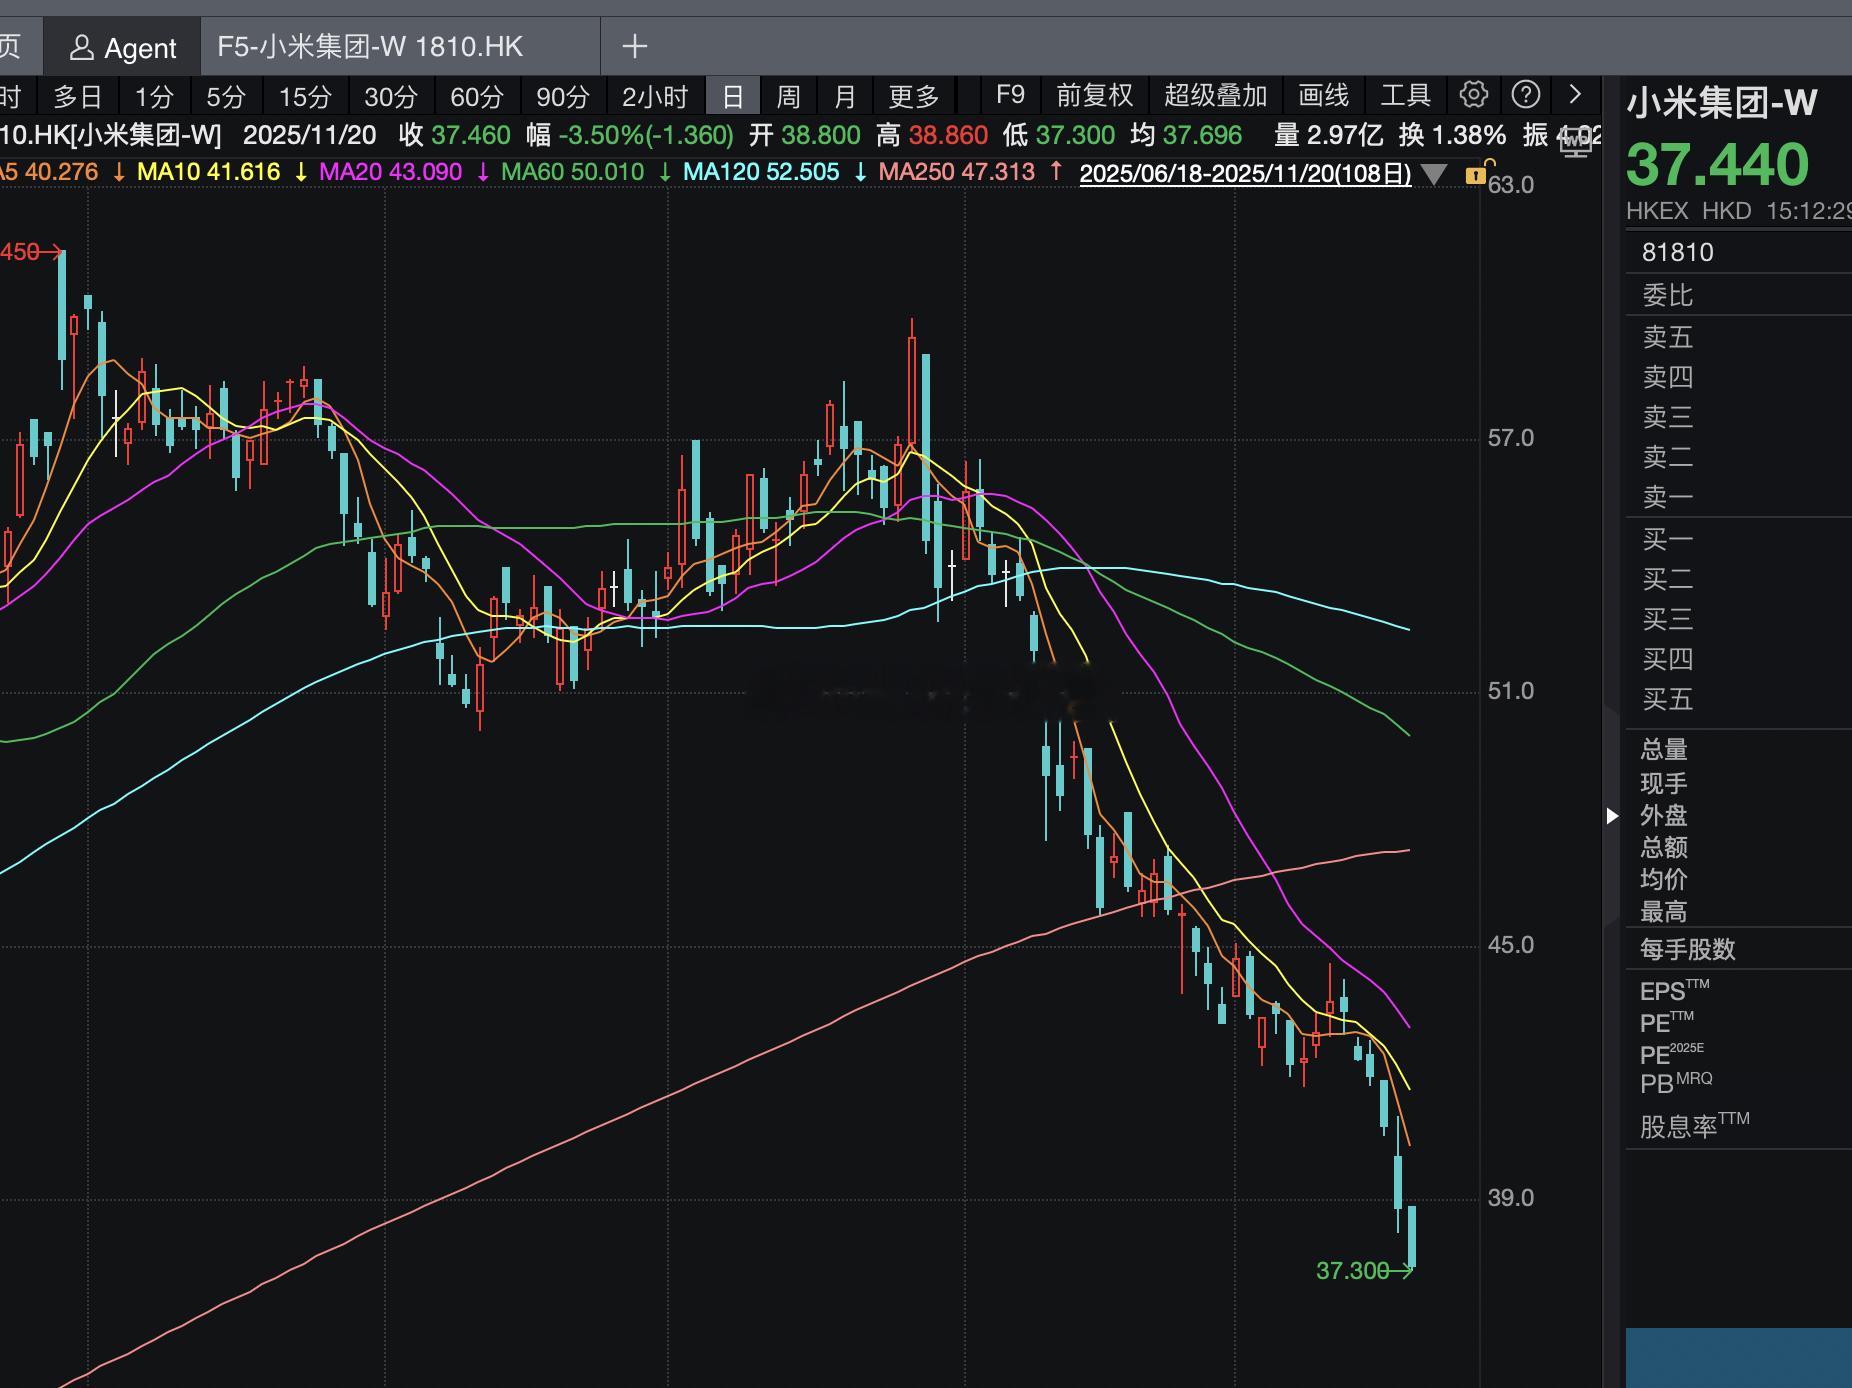Click the 2025/06/18-2025/11/20 date range link

tap(1245, 173)
